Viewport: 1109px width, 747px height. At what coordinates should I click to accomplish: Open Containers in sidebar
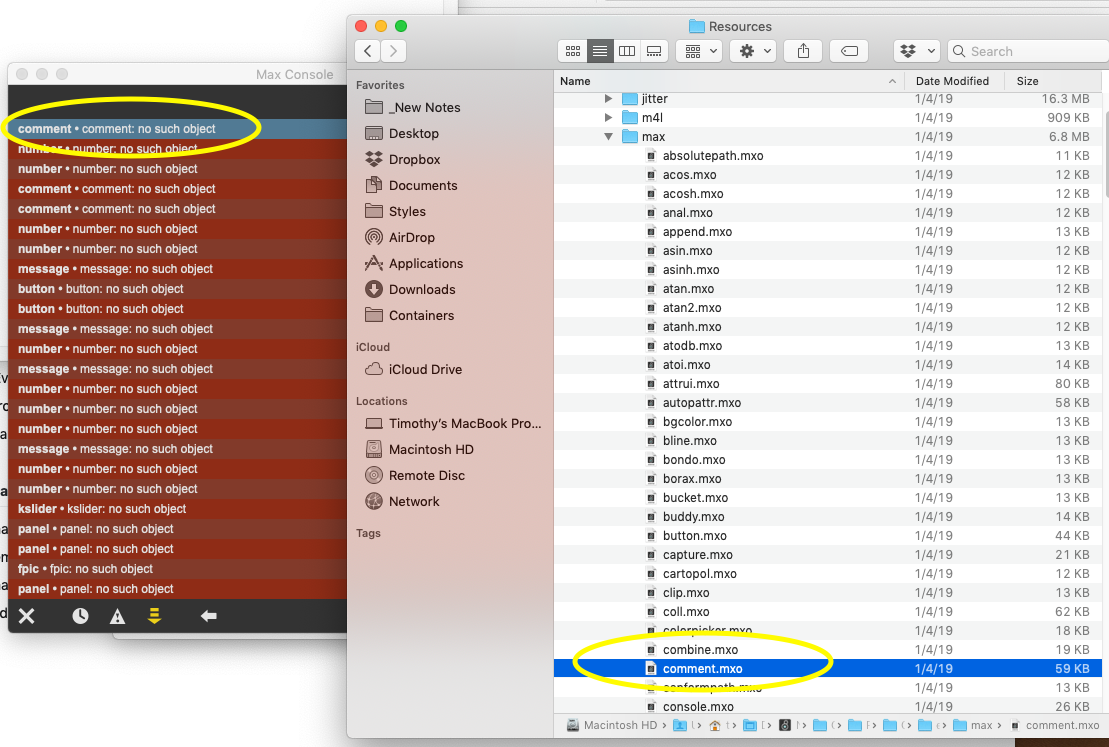410,315
